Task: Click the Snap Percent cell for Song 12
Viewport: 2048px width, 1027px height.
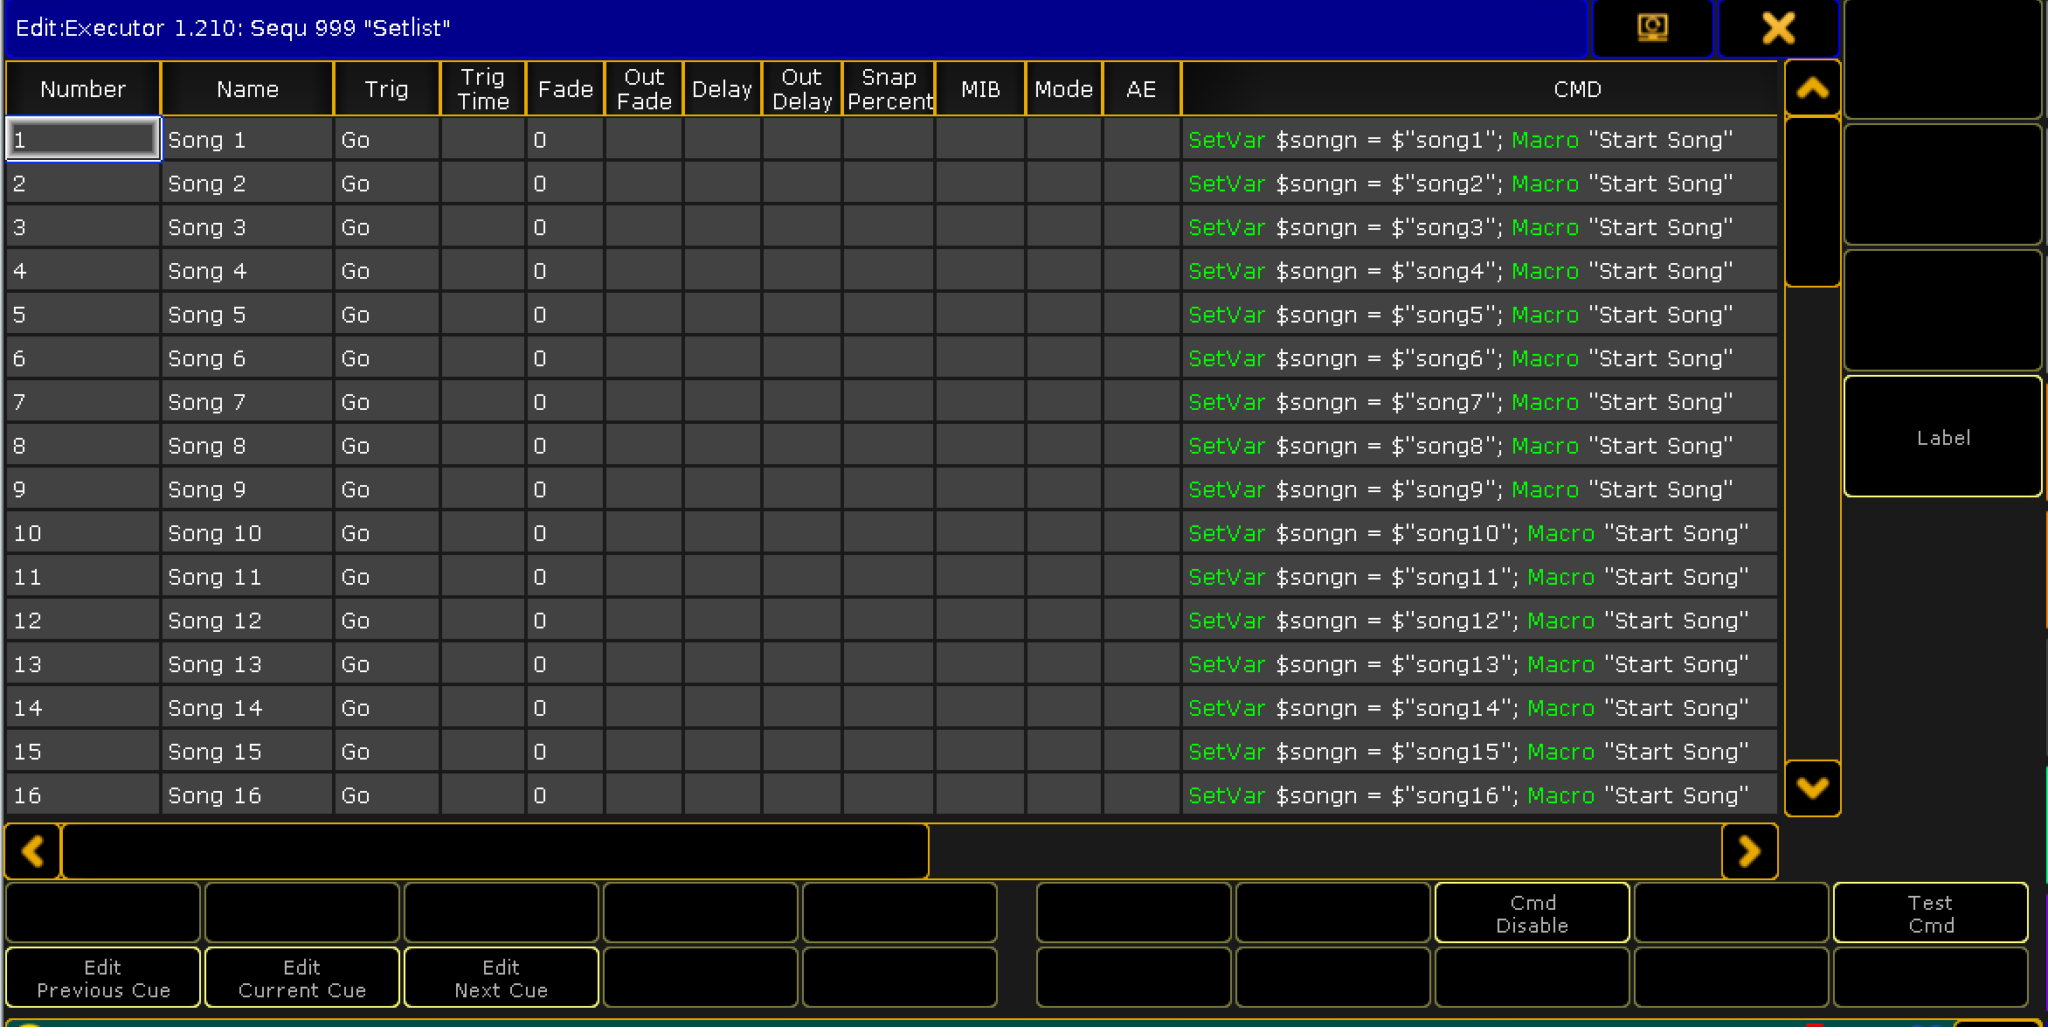Action: [889, 620]
